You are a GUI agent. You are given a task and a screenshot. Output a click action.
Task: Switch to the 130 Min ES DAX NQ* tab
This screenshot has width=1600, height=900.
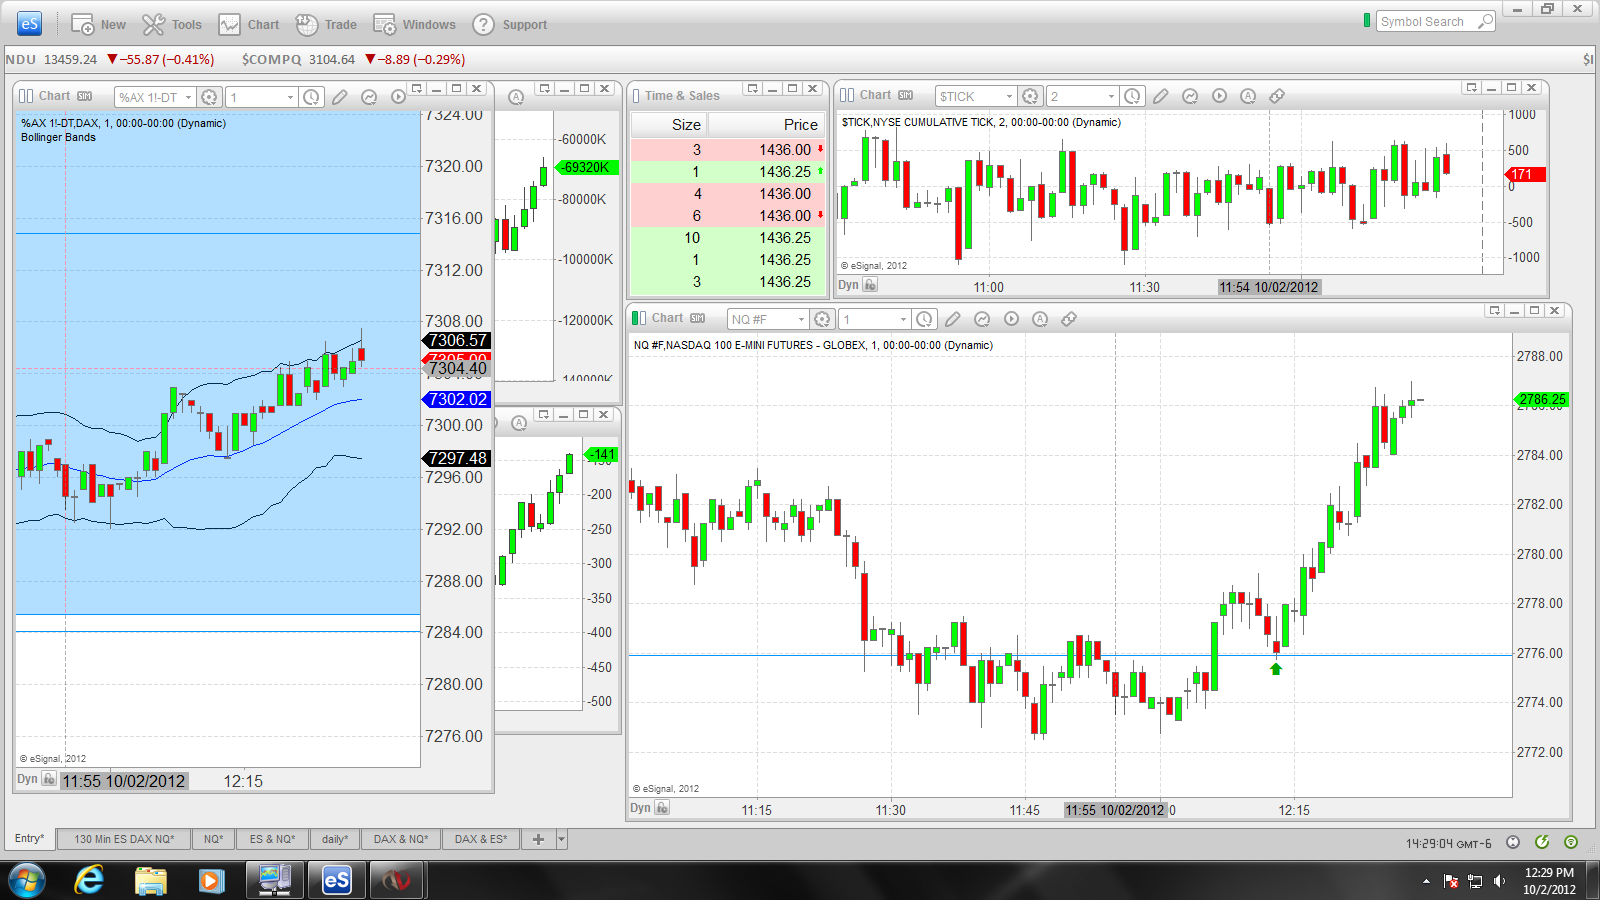click(x=124, y=839)
